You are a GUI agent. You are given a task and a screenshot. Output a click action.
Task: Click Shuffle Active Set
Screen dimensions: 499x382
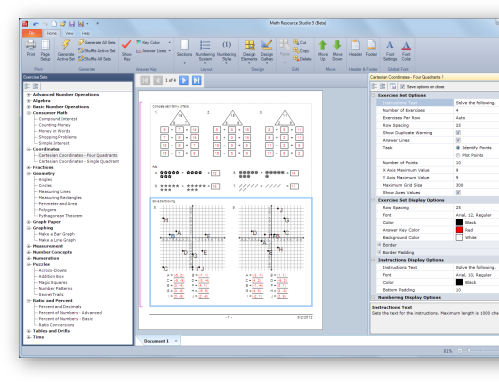point(97,51)
